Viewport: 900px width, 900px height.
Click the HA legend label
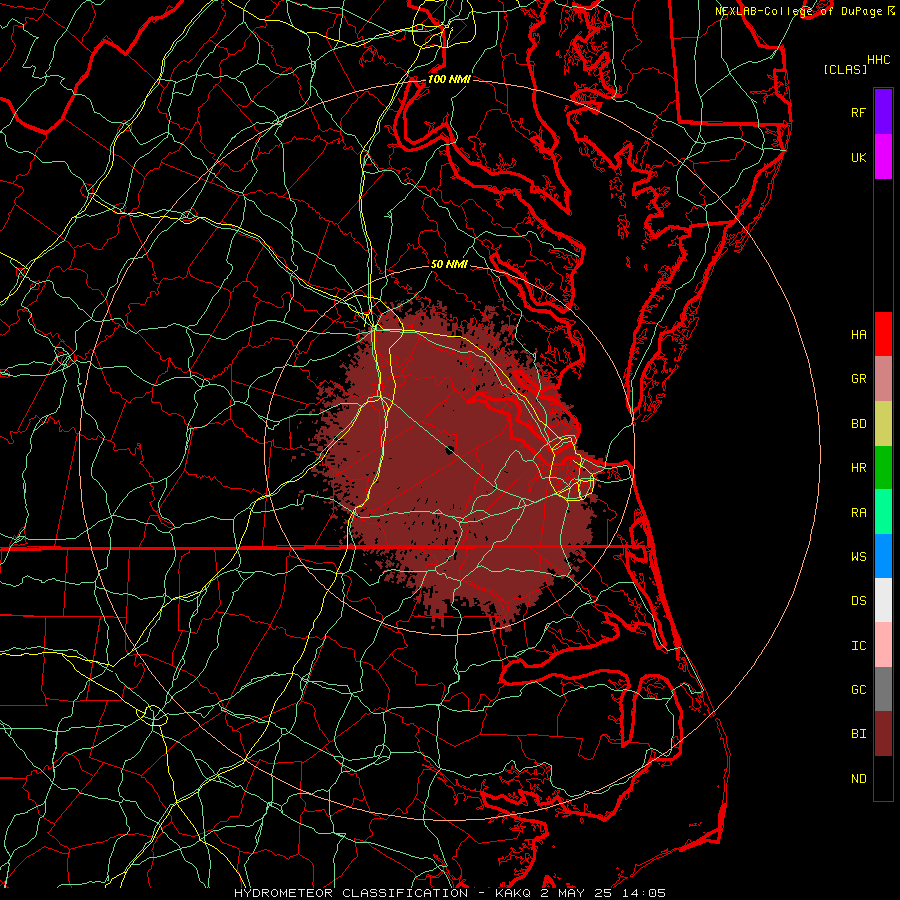point(858,334)
